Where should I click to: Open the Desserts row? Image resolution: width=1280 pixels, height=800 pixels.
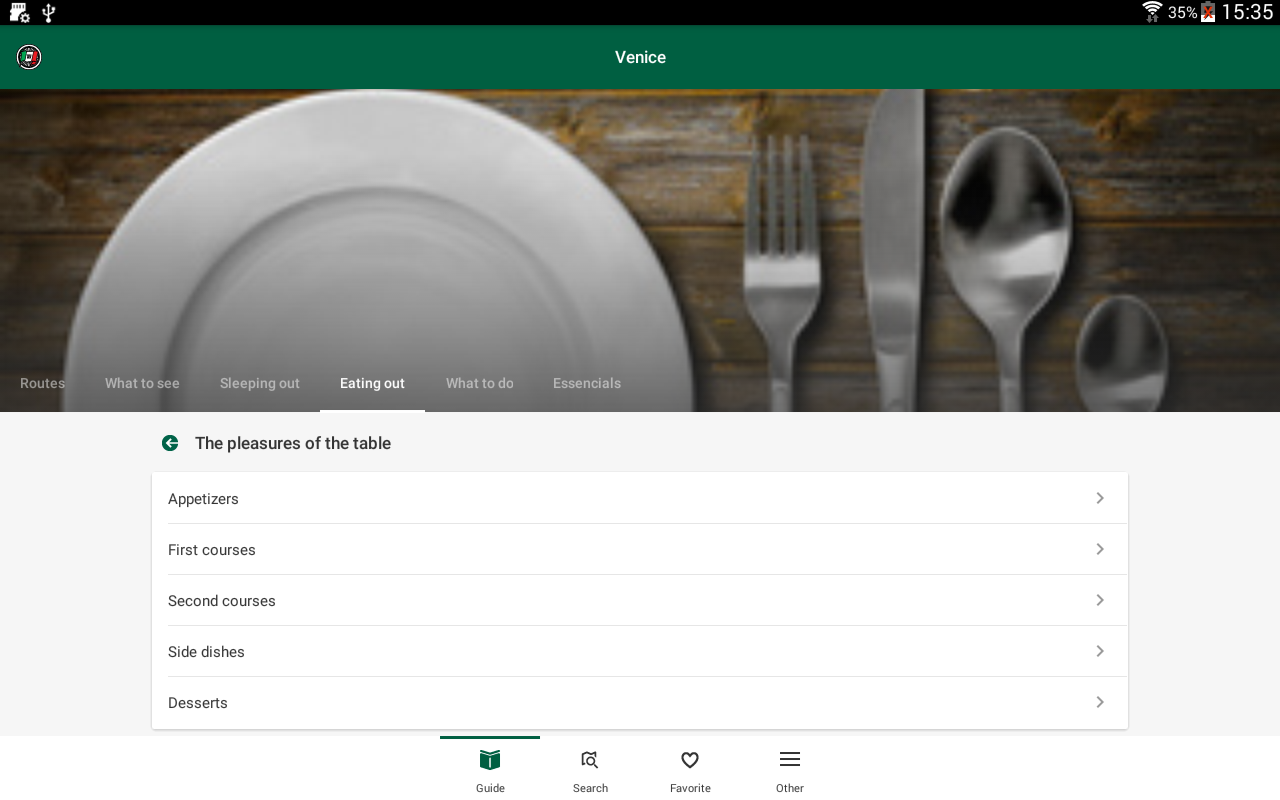coord(640,703)
